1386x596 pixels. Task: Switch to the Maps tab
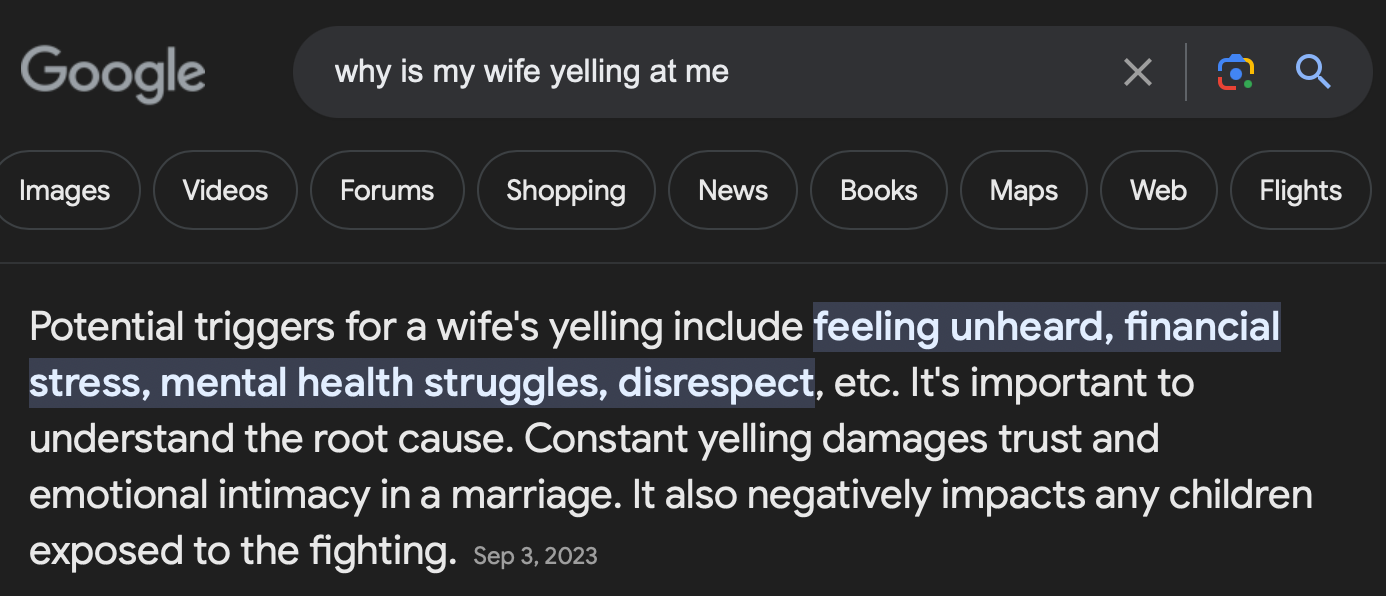click(x=1024, y=190)
